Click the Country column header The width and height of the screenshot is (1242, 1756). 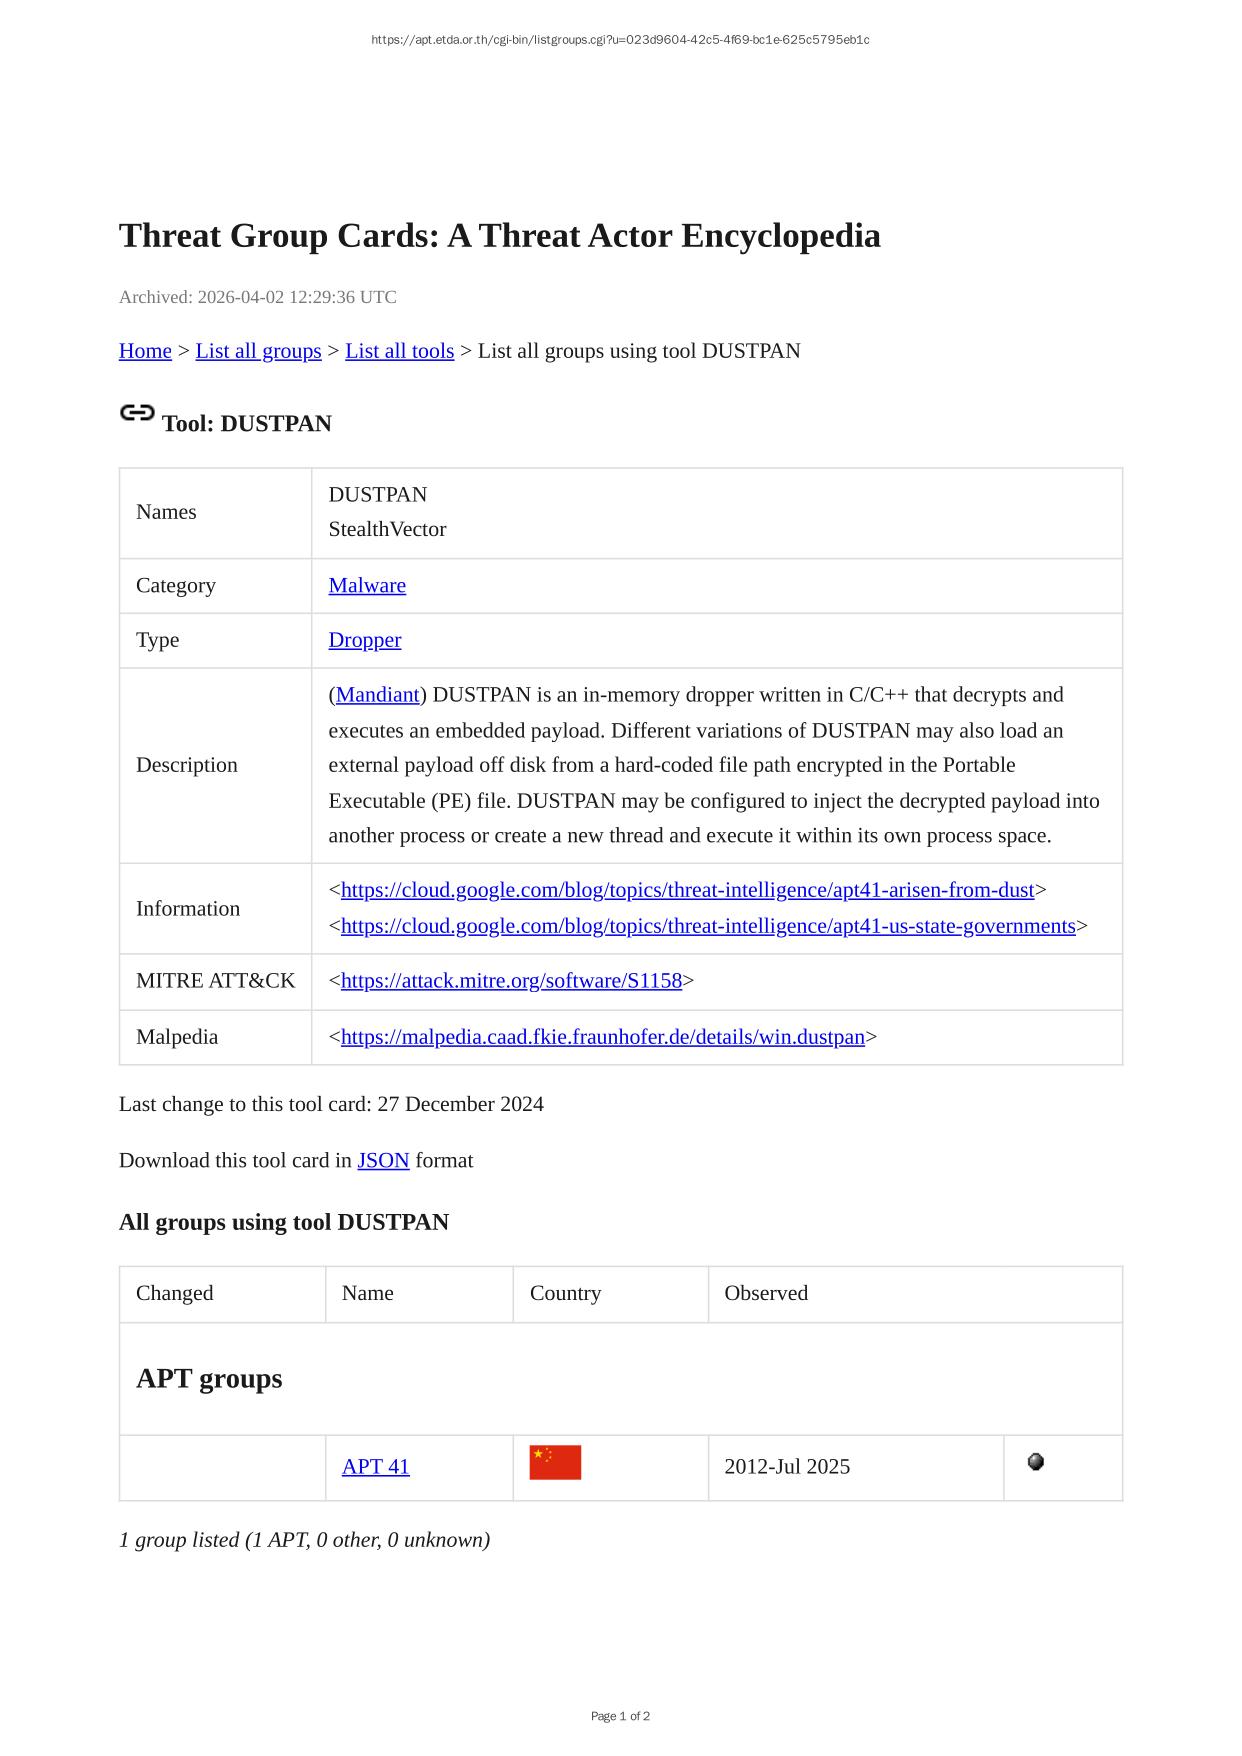coord(565,1293)
